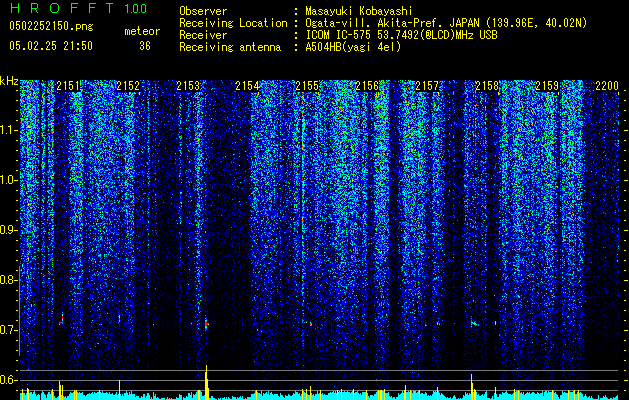Click the tallest yellow peak after 2153
Viewport: 629px width, 400px height.
tap(206, 382)
